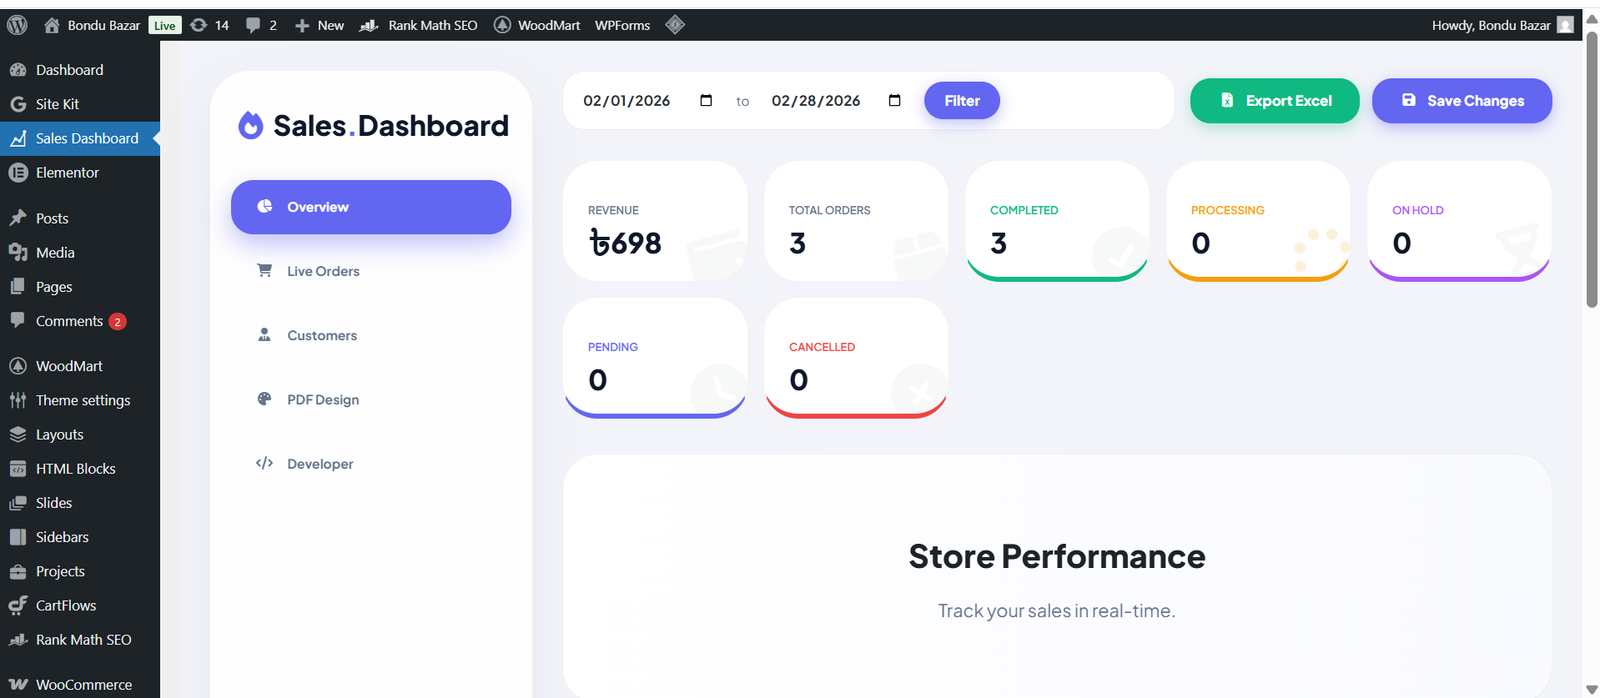Click the diamond icon next to WPForms
Image resolution: width=1600 pixels, height=698 pixels.
point(675,25)
